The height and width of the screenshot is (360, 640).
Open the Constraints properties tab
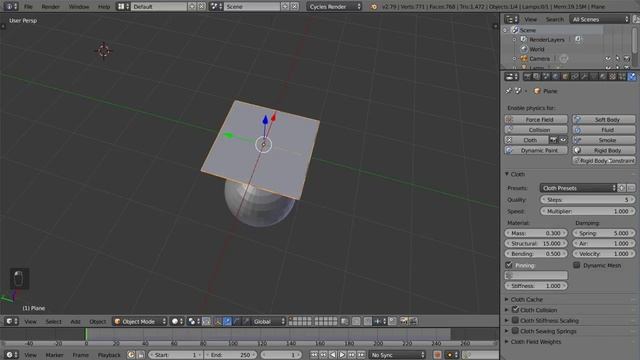(x=575, y=77)
